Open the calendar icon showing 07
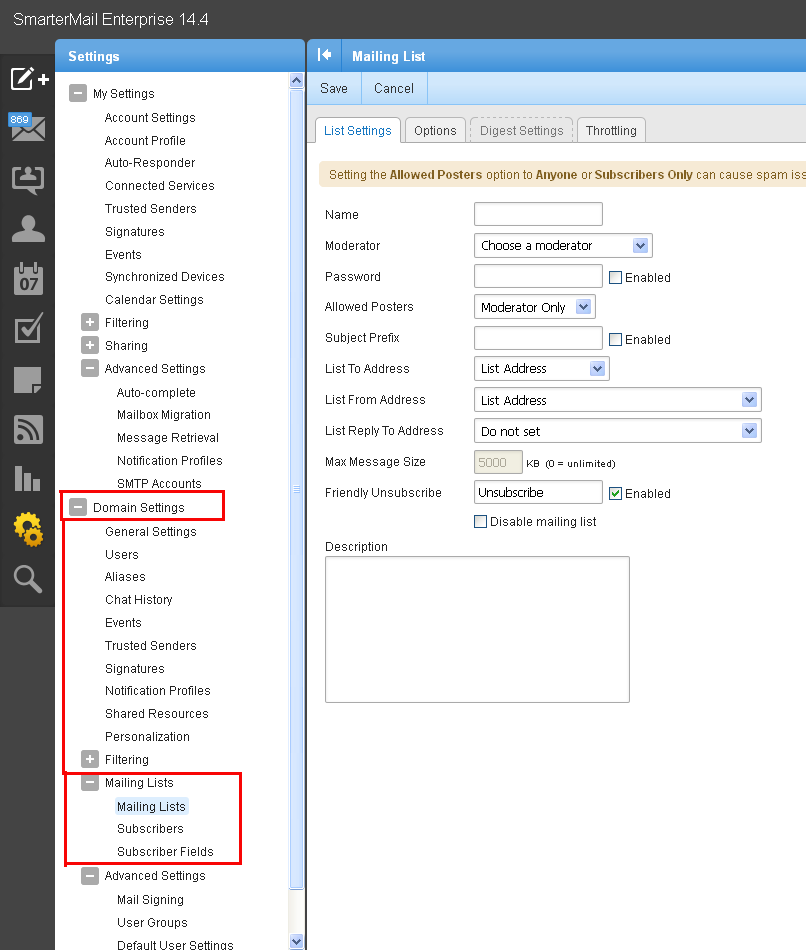Image resolution: width=806 pixels, height=950 pixels. pyautogui.click(x=28, y=279)
